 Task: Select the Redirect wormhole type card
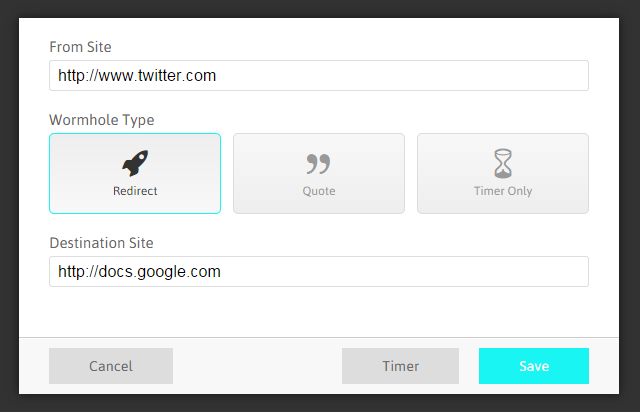(135, 173)
